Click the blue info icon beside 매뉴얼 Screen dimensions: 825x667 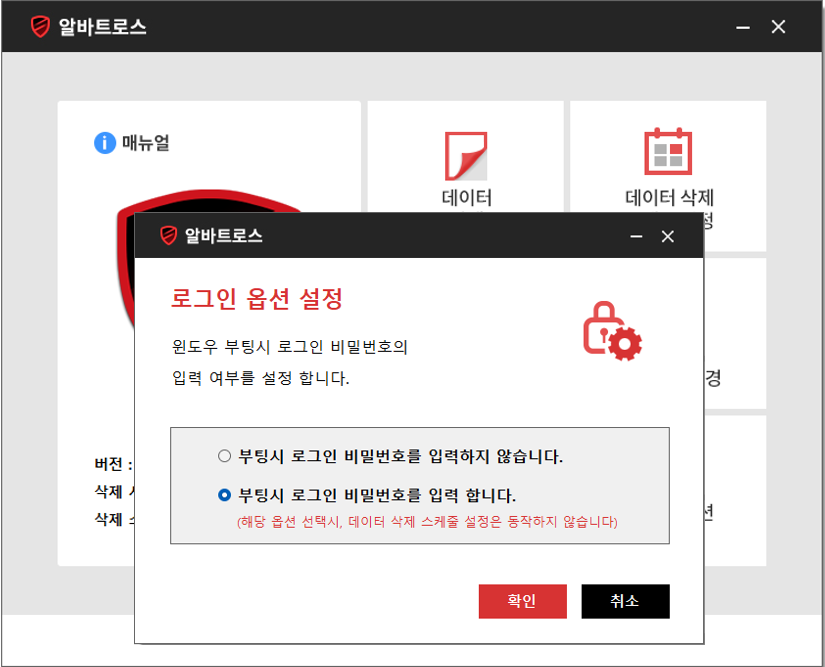(105, 143)
